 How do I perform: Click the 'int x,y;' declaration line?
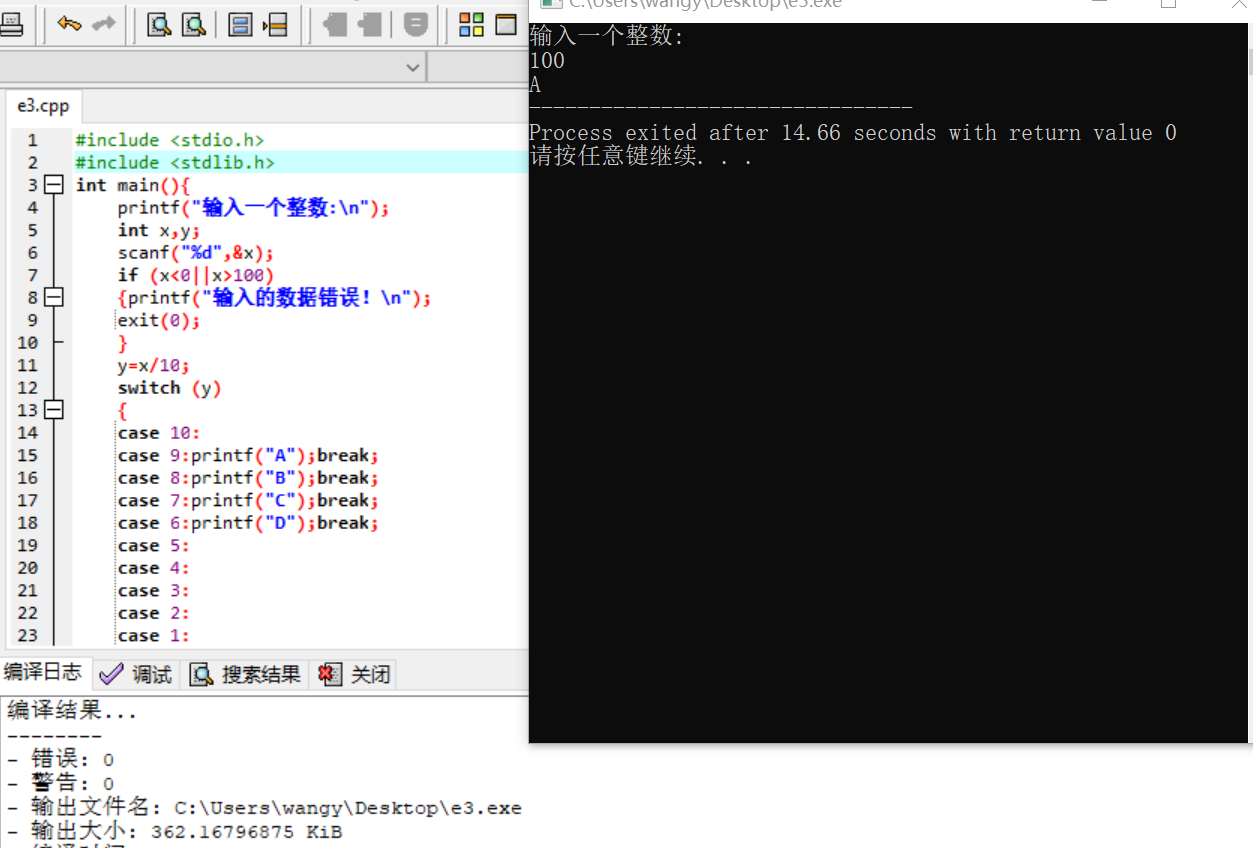coord(159,230)
